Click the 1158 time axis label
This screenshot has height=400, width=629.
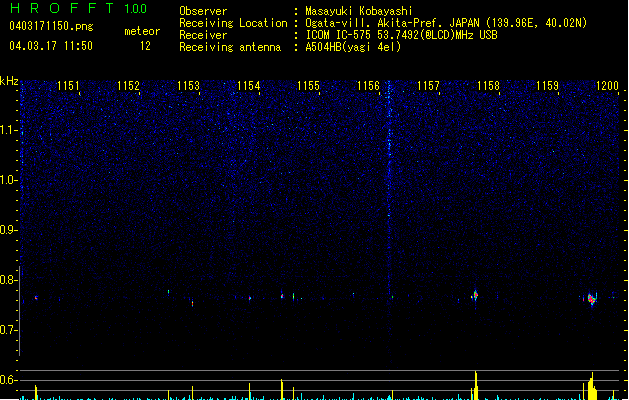coord(488,86)
